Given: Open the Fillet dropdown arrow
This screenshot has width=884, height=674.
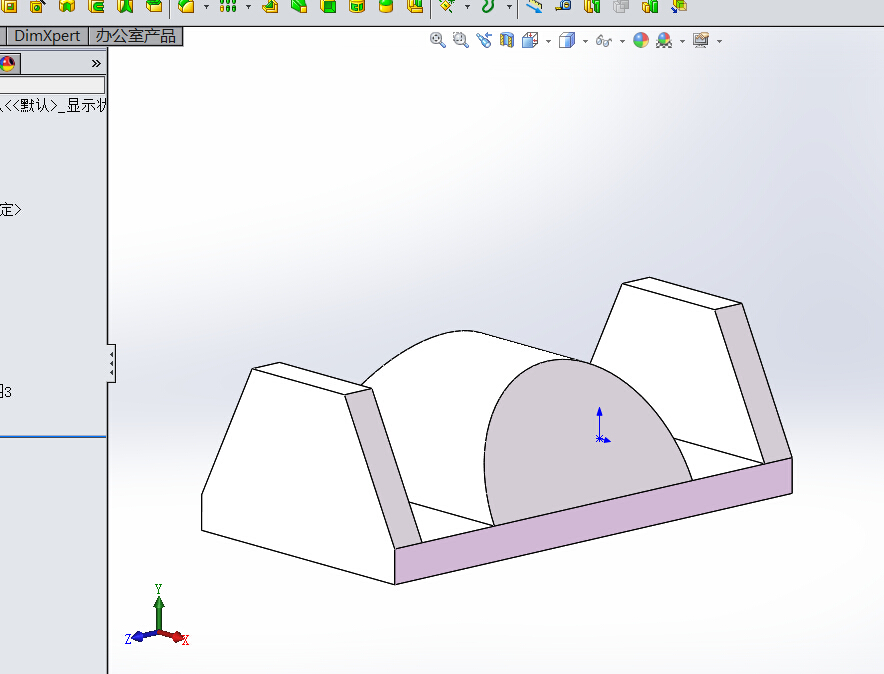Looking at the screenshot, I should 206,7.
